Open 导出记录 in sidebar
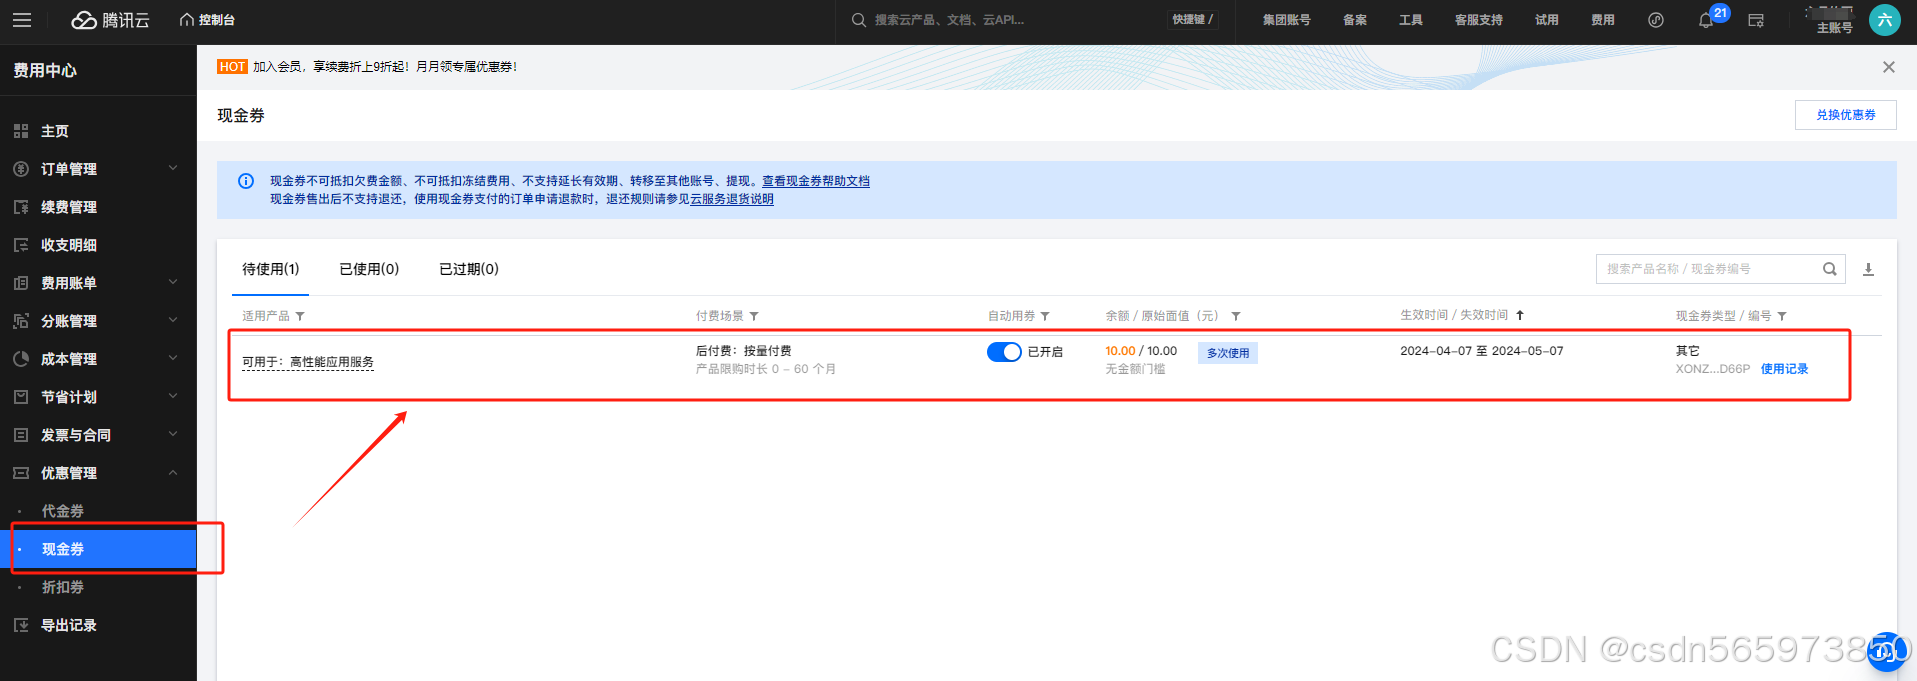The width and height of the screenshot is (1917, 681). pyautogui.click(x=98, y=625)
